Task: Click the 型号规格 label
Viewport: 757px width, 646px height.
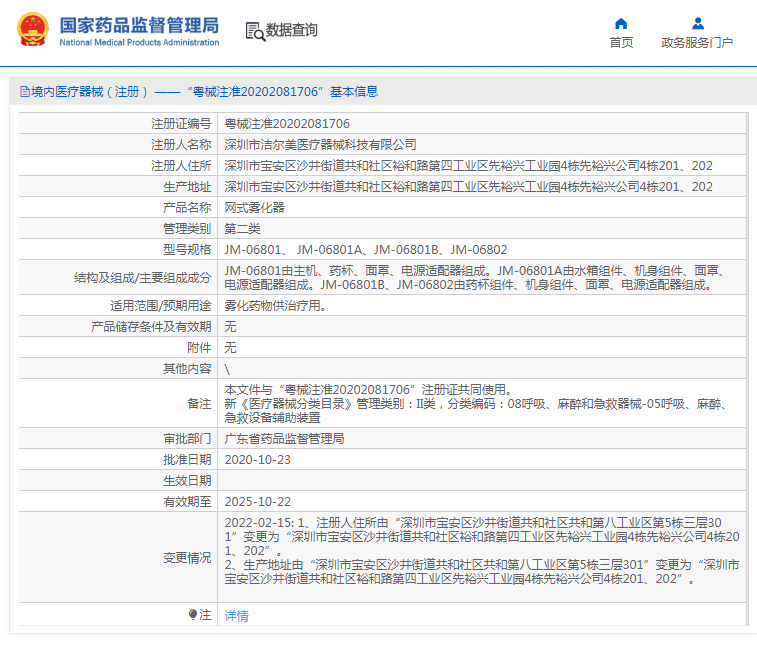Action: point(187,250)
